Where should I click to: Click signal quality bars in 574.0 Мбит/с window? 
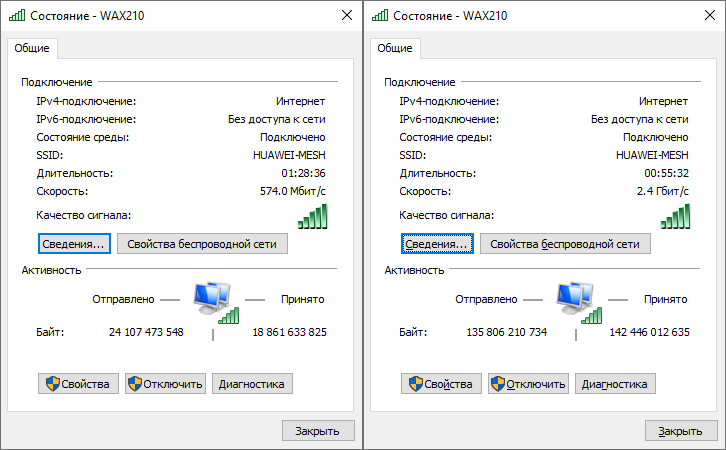pyautogui.click(x=313, y=216)
